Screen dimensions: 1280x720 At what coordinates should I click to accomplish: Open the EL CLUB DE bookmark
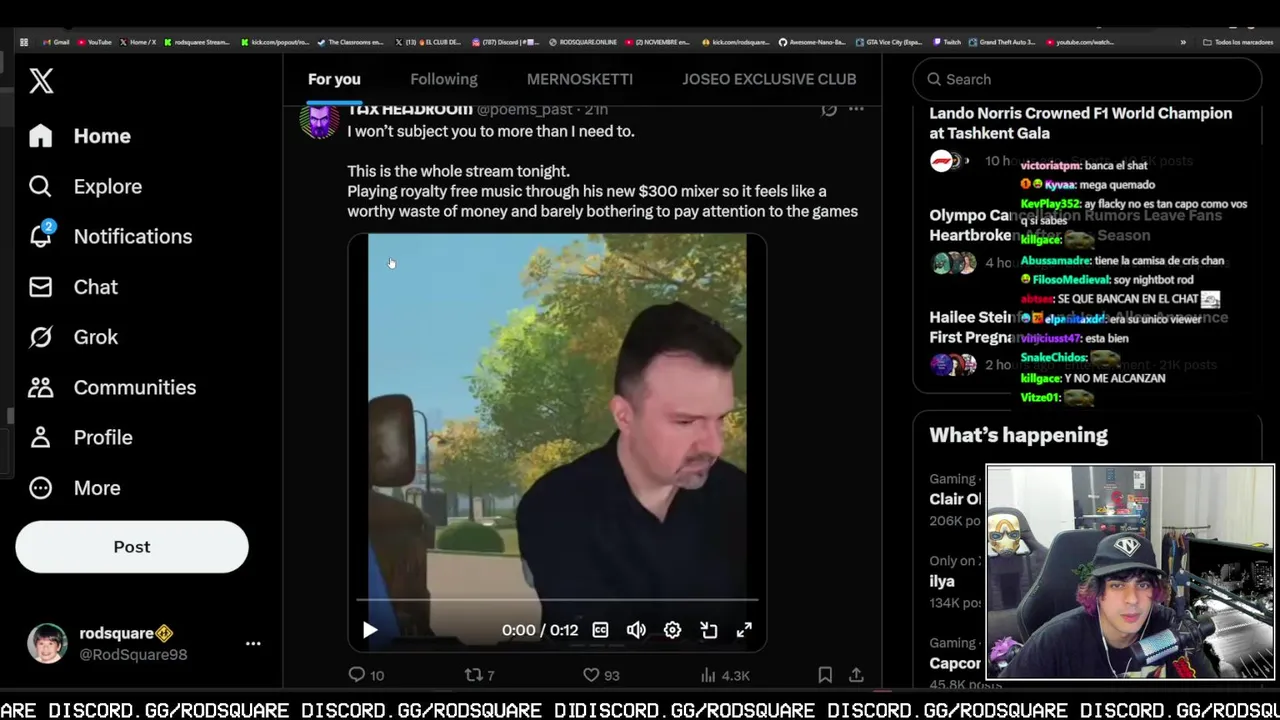click(x=427, y=42)
